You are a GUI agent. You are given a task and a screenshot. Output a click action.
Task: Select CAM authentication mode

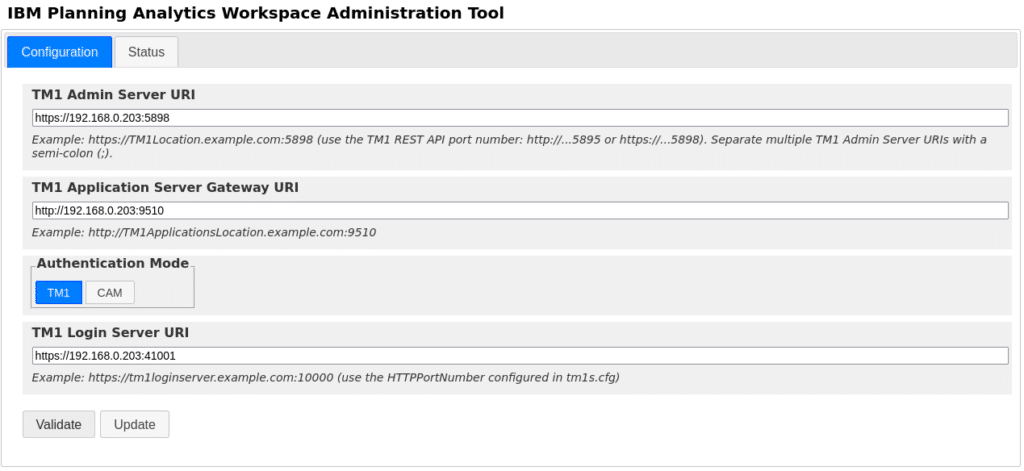coord(110,293)
